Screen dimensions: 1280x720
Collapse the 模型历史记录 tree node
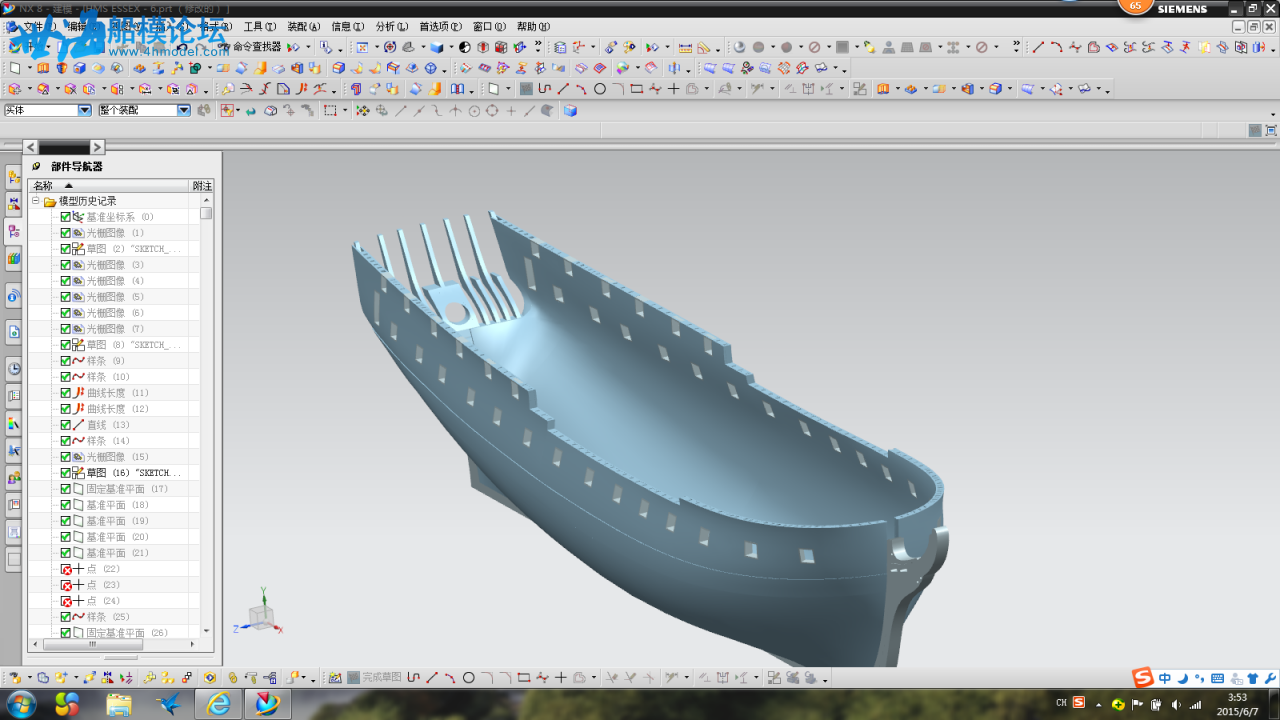pos(35,201)
